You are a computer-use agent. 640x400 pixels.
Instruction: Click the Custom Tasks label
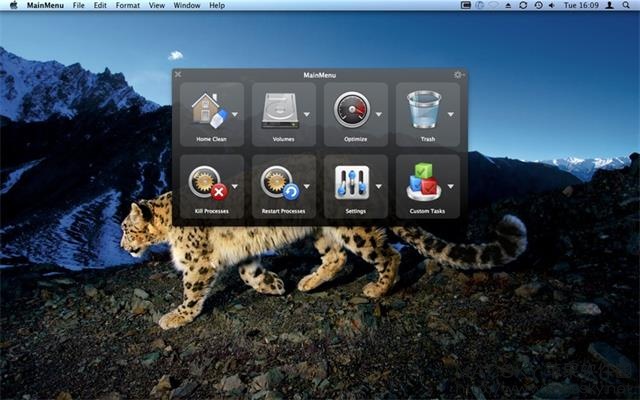(427, 211)
